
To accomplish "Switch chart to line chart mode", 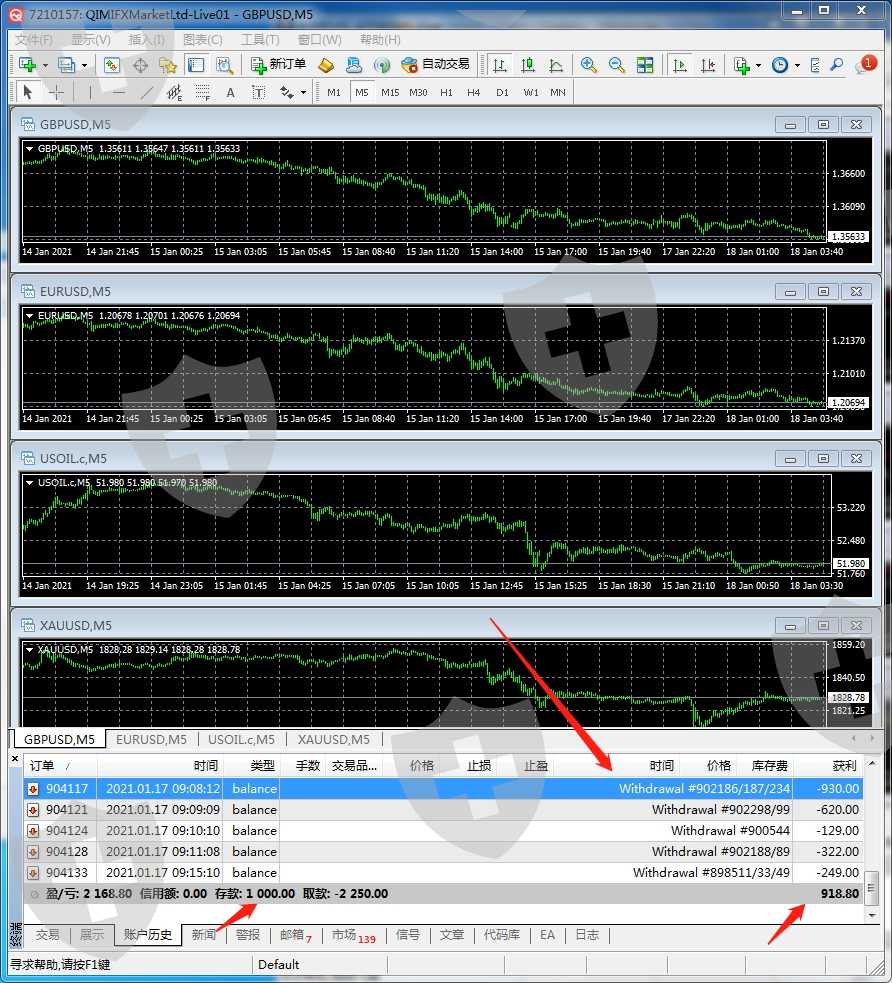I will coord(555,65).
